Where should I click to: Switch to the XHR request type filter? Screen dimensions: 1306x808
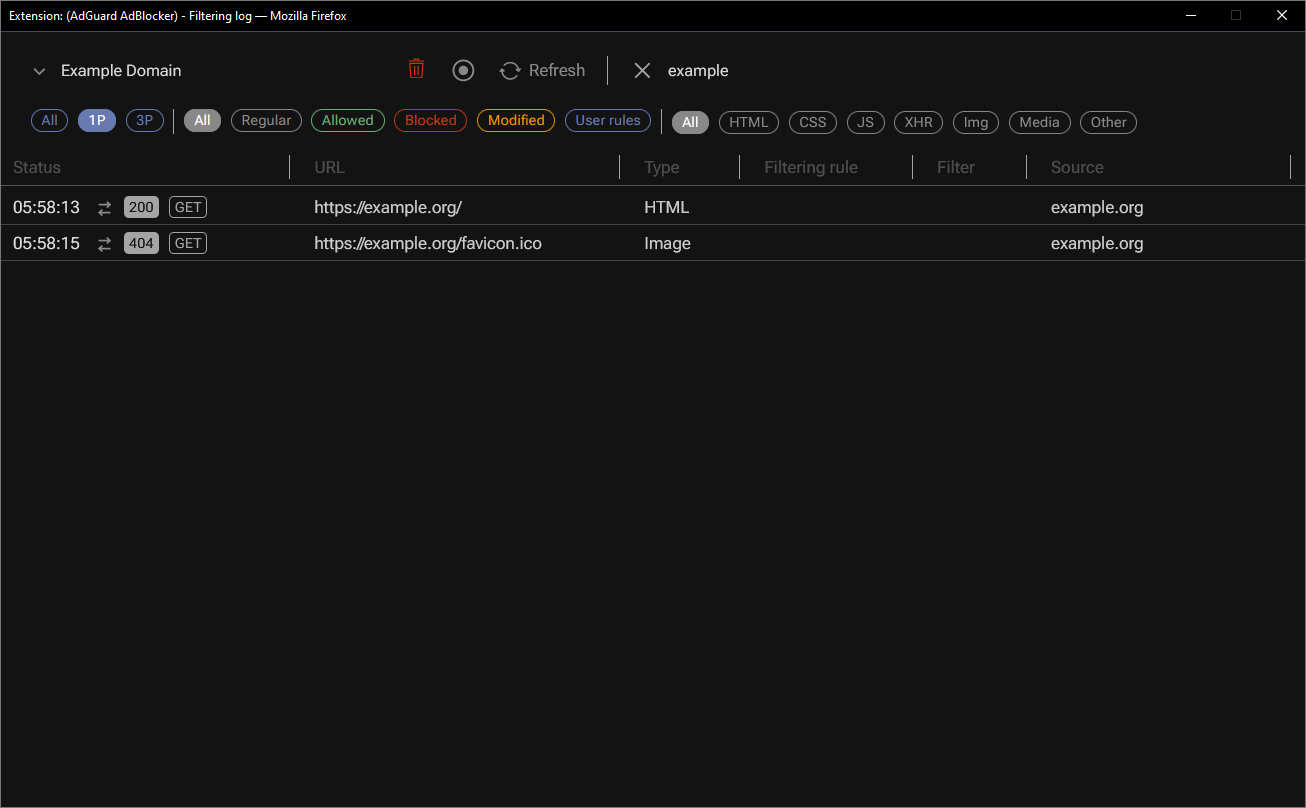click(918, 122)
